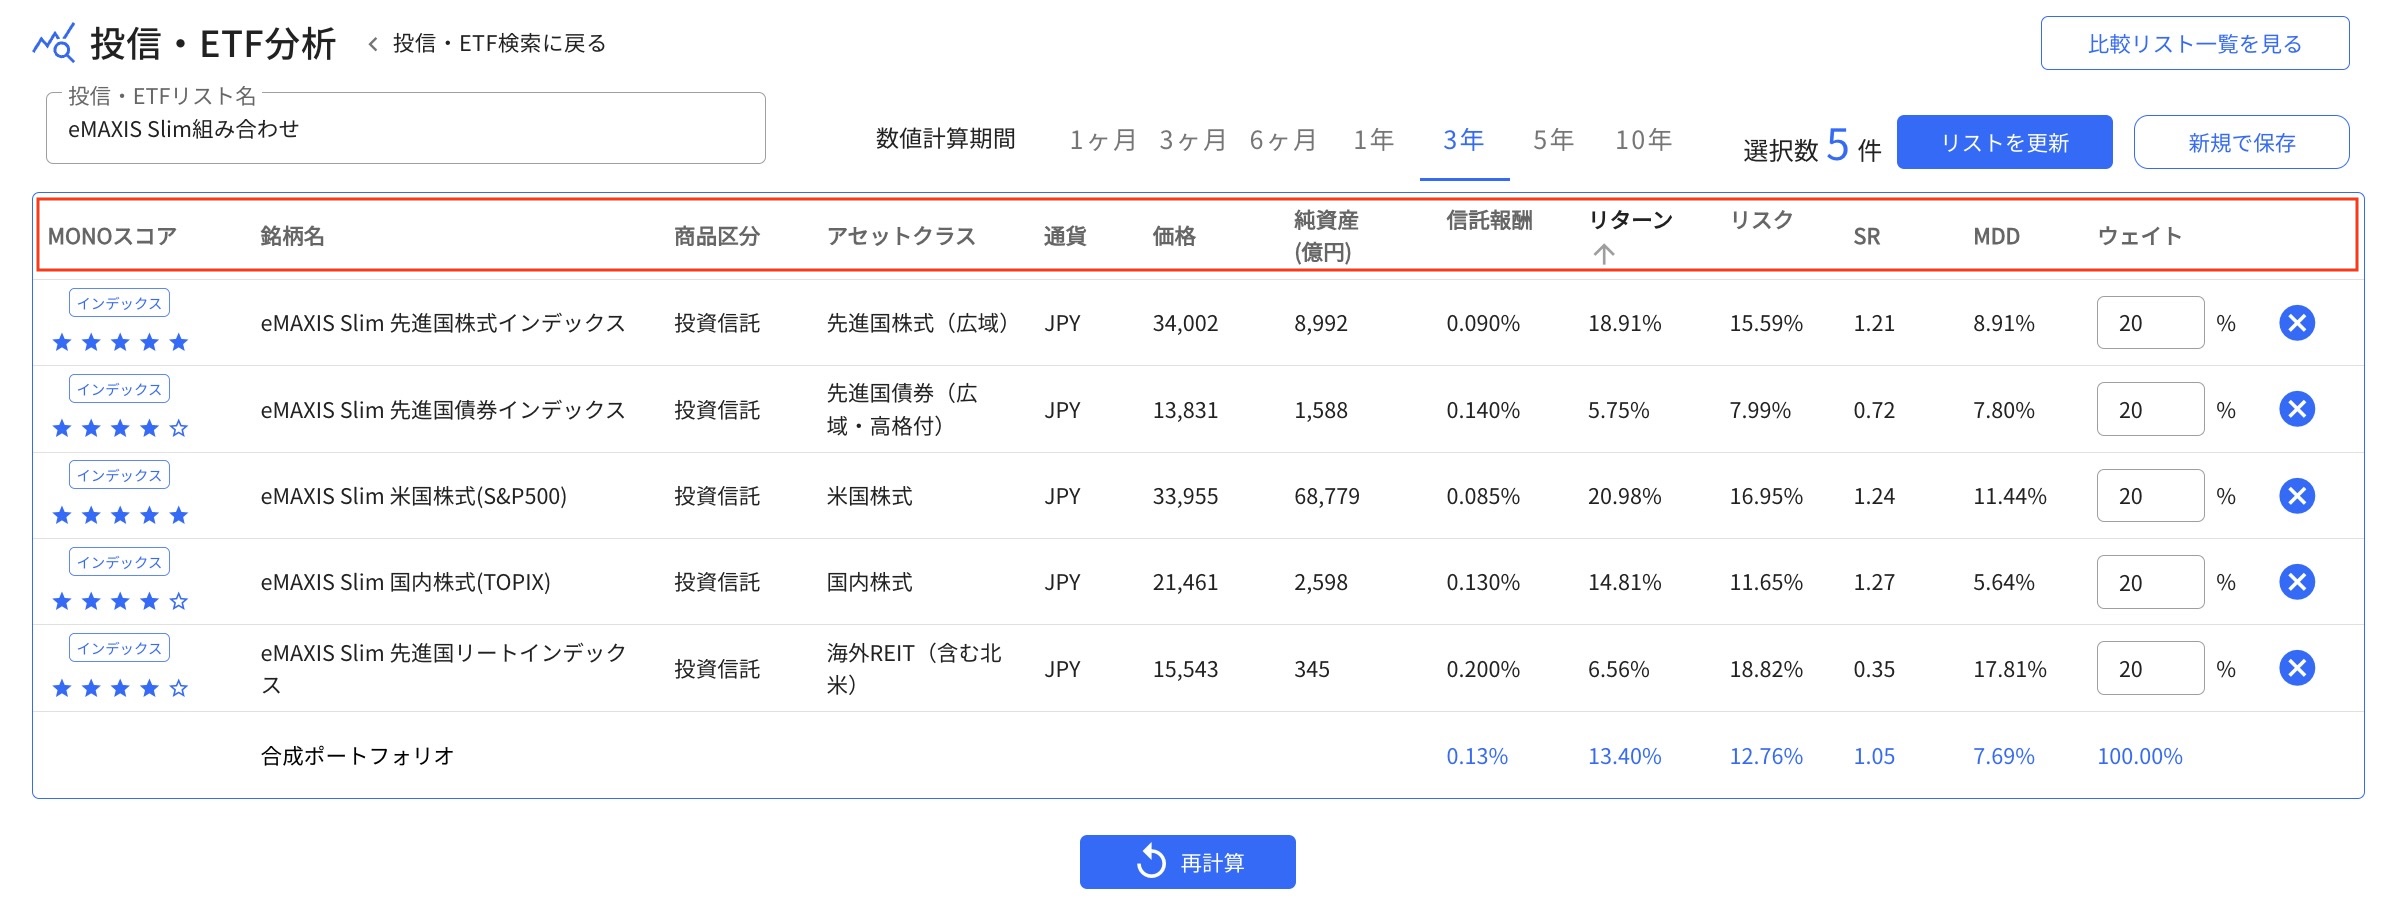Sort by 純資産(億円) column header
This screenshot has width=2396, height=908.
[1326, 236]
